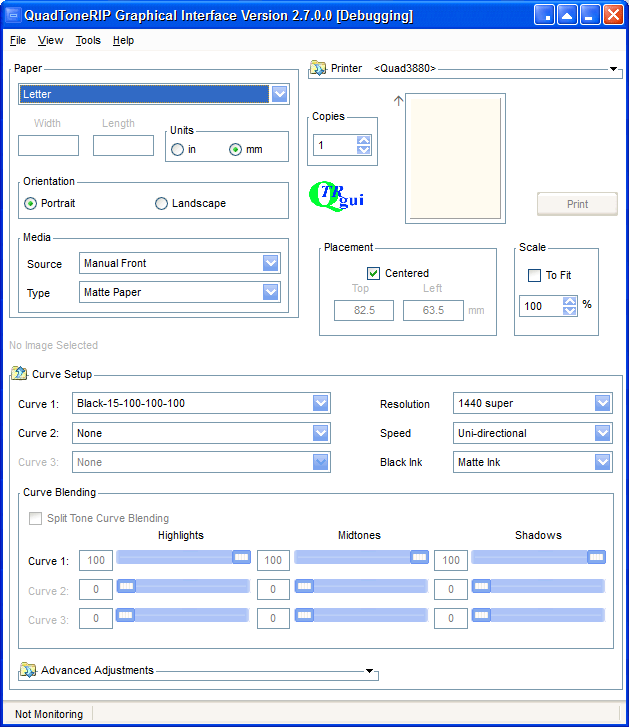
Task: Open the File menu
Action: (18, 41)
